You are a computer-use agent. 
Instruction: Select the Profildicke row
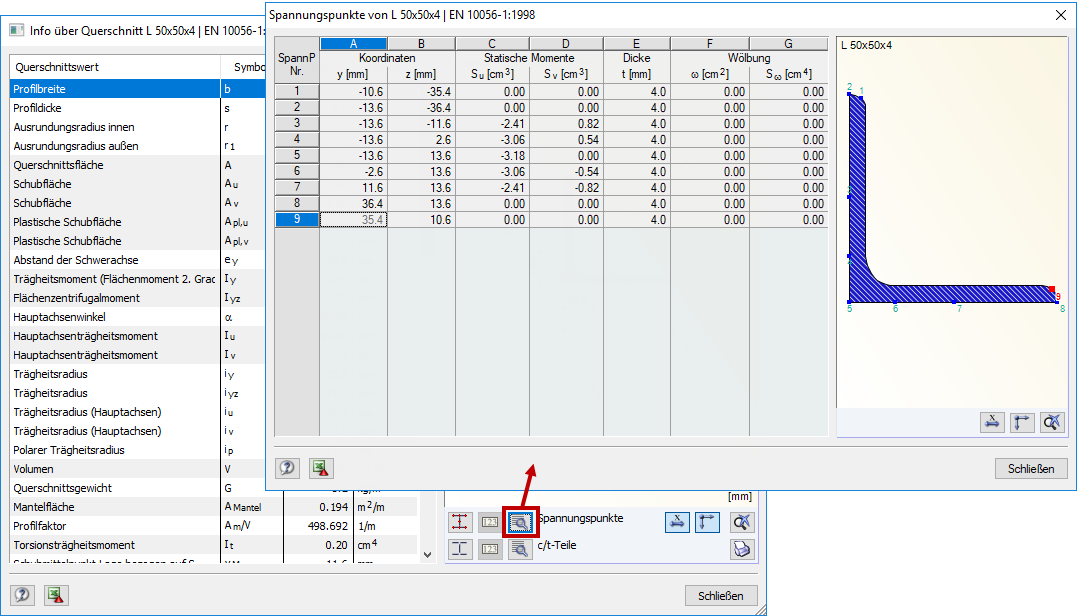point(137,108)
